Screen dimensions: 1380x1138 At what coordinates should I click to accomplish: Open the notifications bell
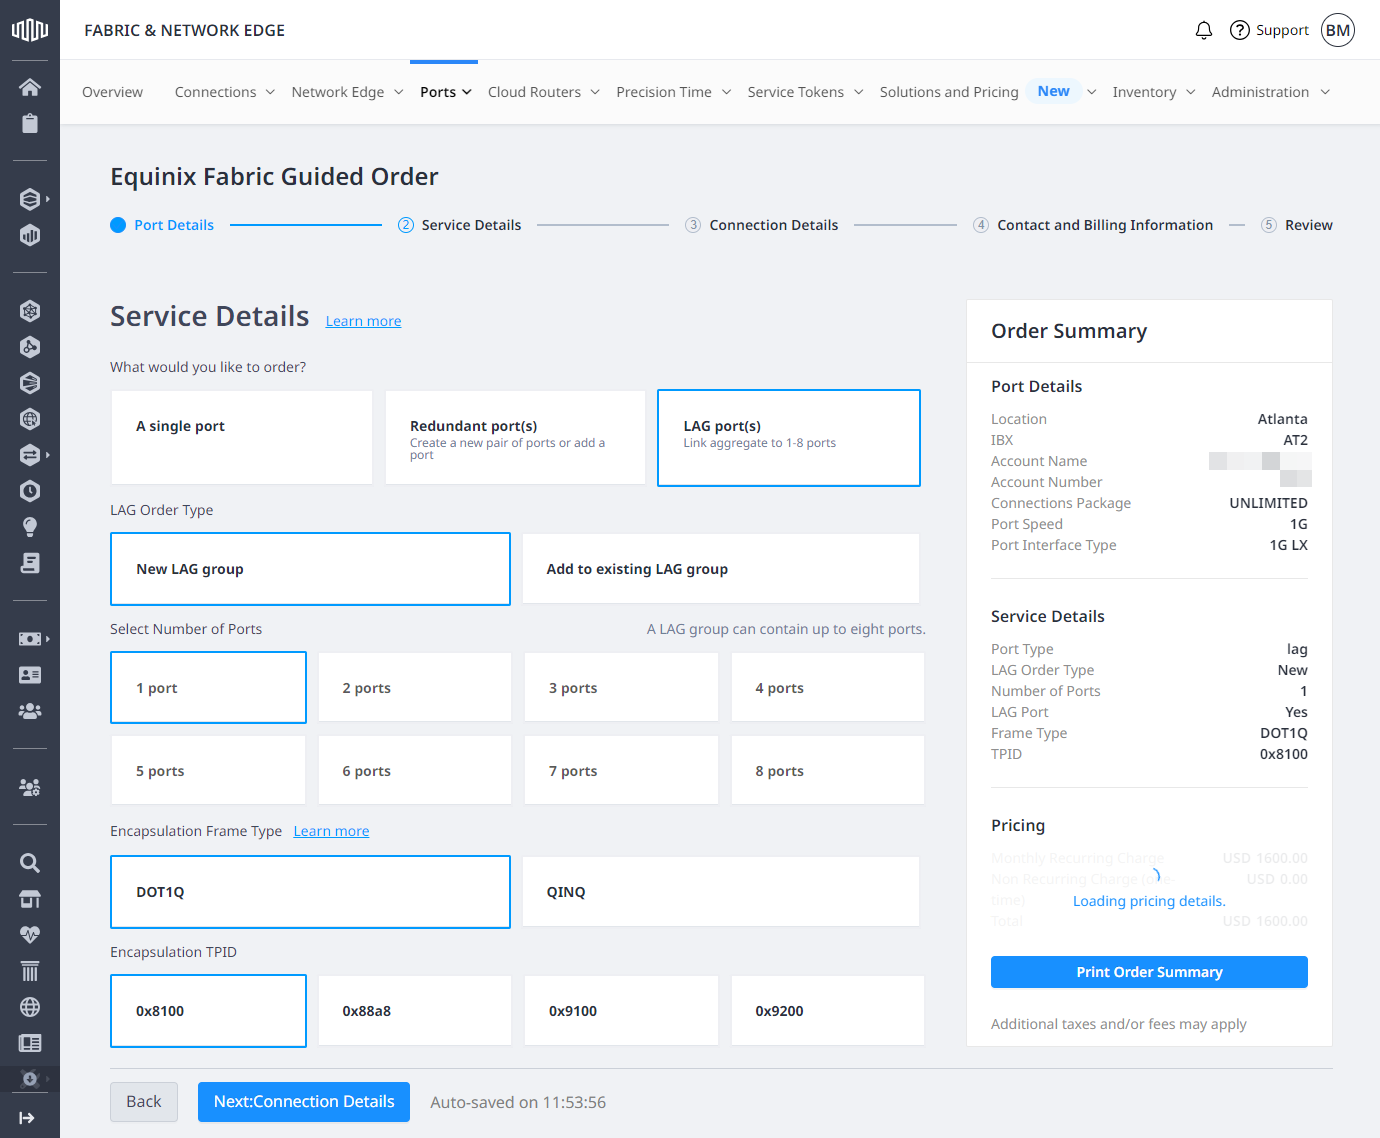[1204, 30]
